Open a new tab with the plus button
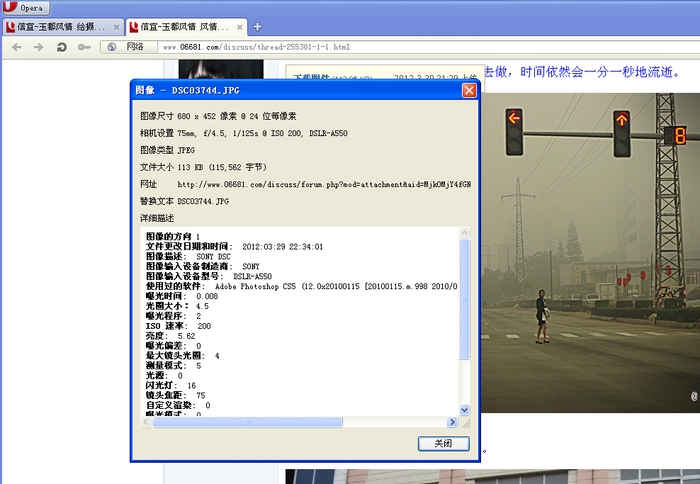This screenshot has width=700, height=484. [258, 27]
